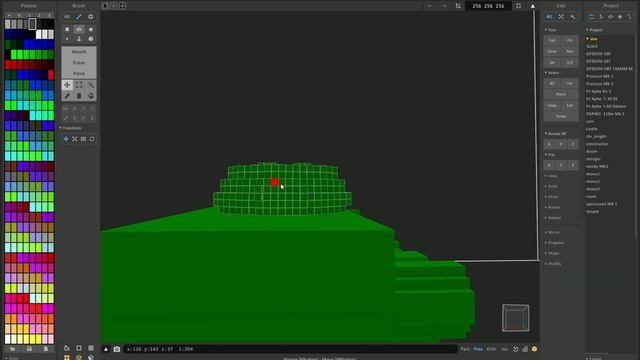Pick the red swatch at palette right edge
640x360 pixels.
pyautogui.click(x=51, y=75)
